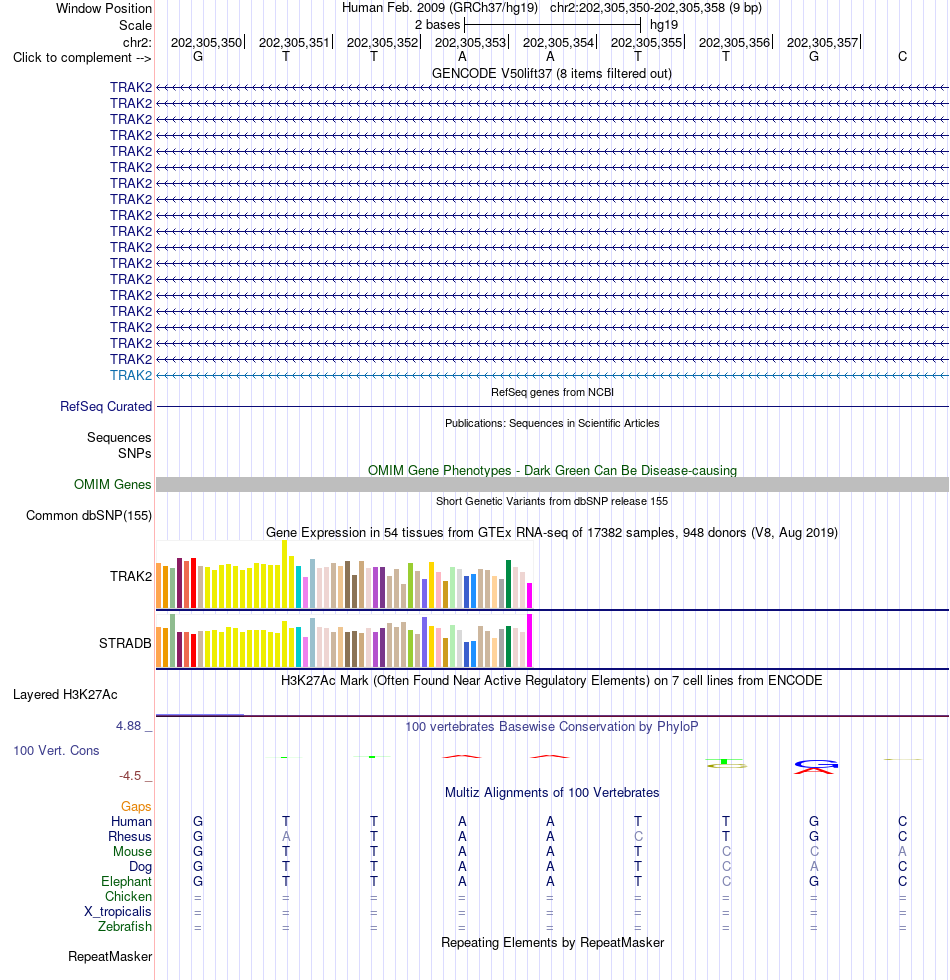The image size is (950, 980).
Task: Click the 100 Vert. Cons label
Action: pyautogui.click(x=56, y=751)
